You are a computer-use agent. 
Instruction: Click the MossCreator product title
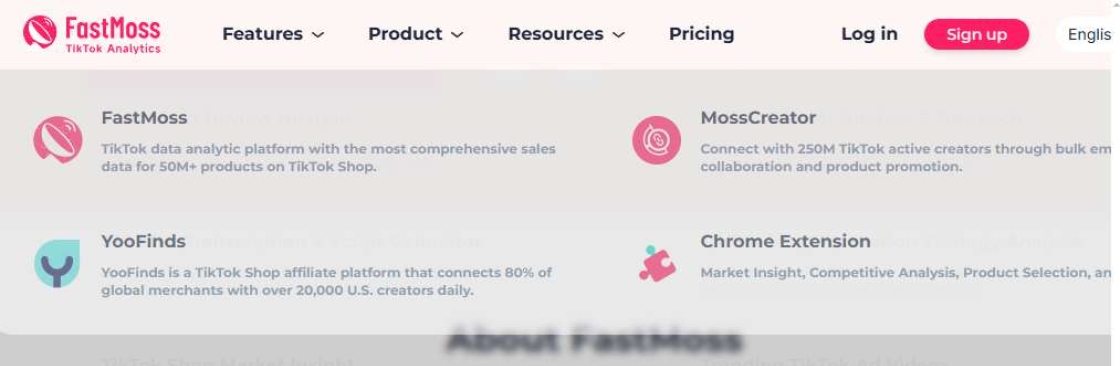pyautogui.click(x=758, y=118)
